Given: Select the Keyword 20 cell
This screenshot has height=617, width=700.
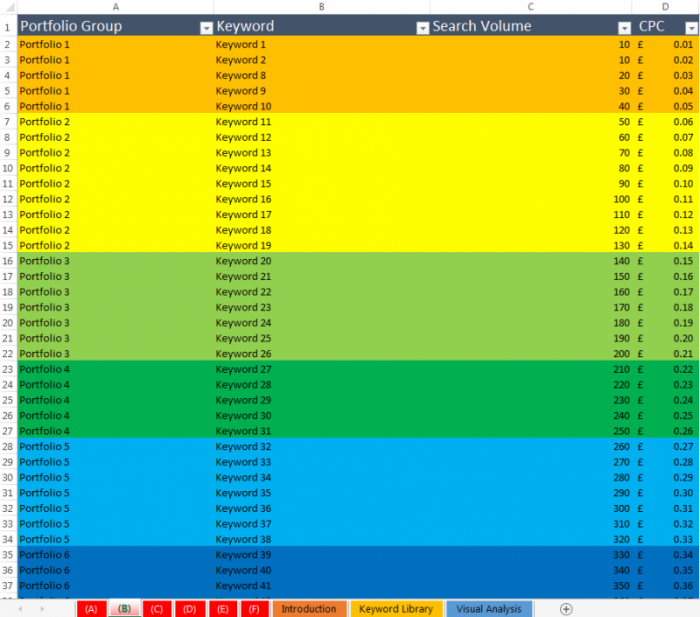Looking at the screenshot, I should click(321, 261).
